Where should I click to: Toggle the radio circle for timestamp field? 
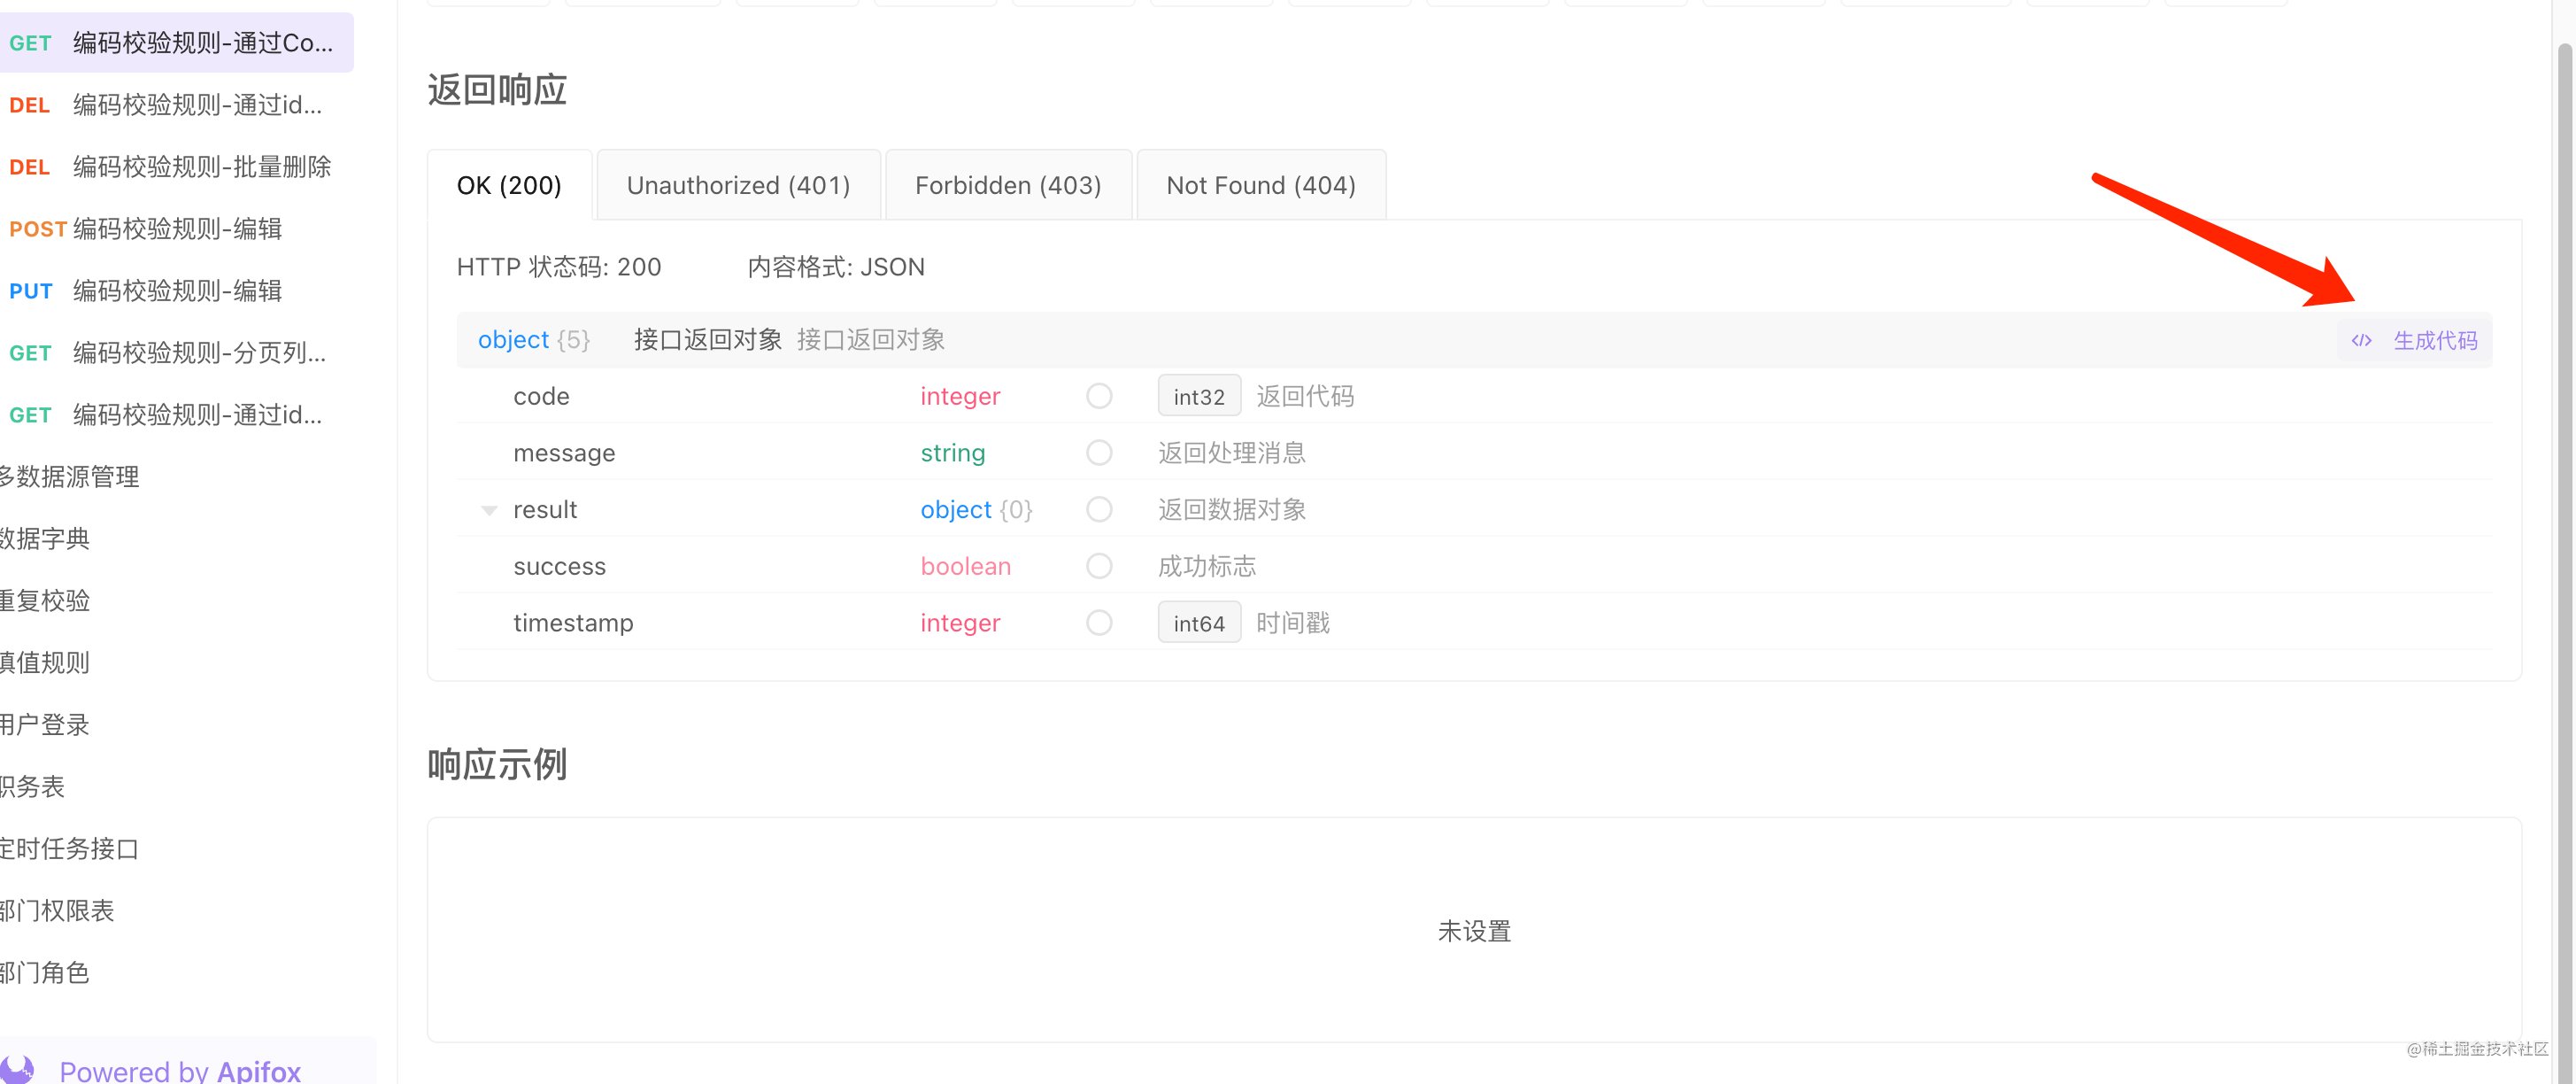1099,623
